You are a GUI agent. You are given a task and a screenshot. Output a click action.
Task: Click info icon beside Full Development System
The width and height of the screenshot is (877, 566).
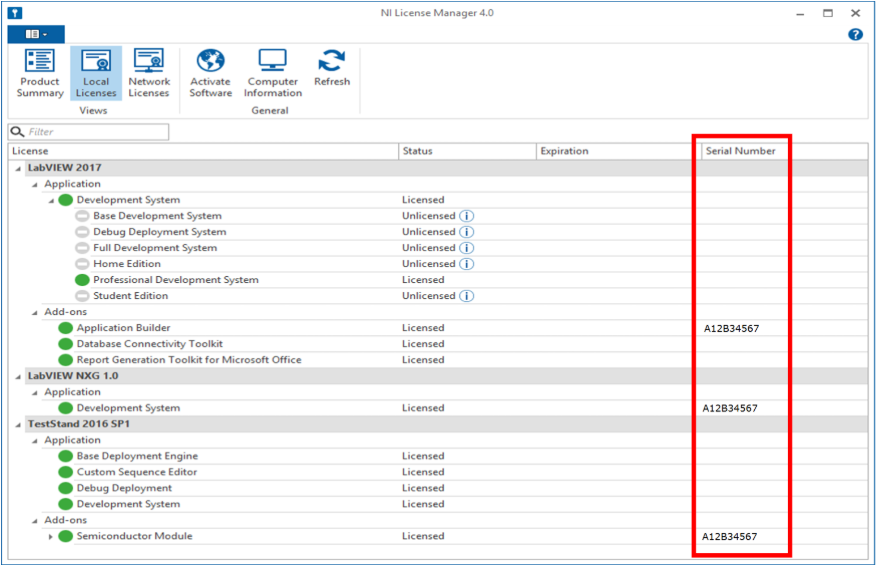[x=466, y=248]
